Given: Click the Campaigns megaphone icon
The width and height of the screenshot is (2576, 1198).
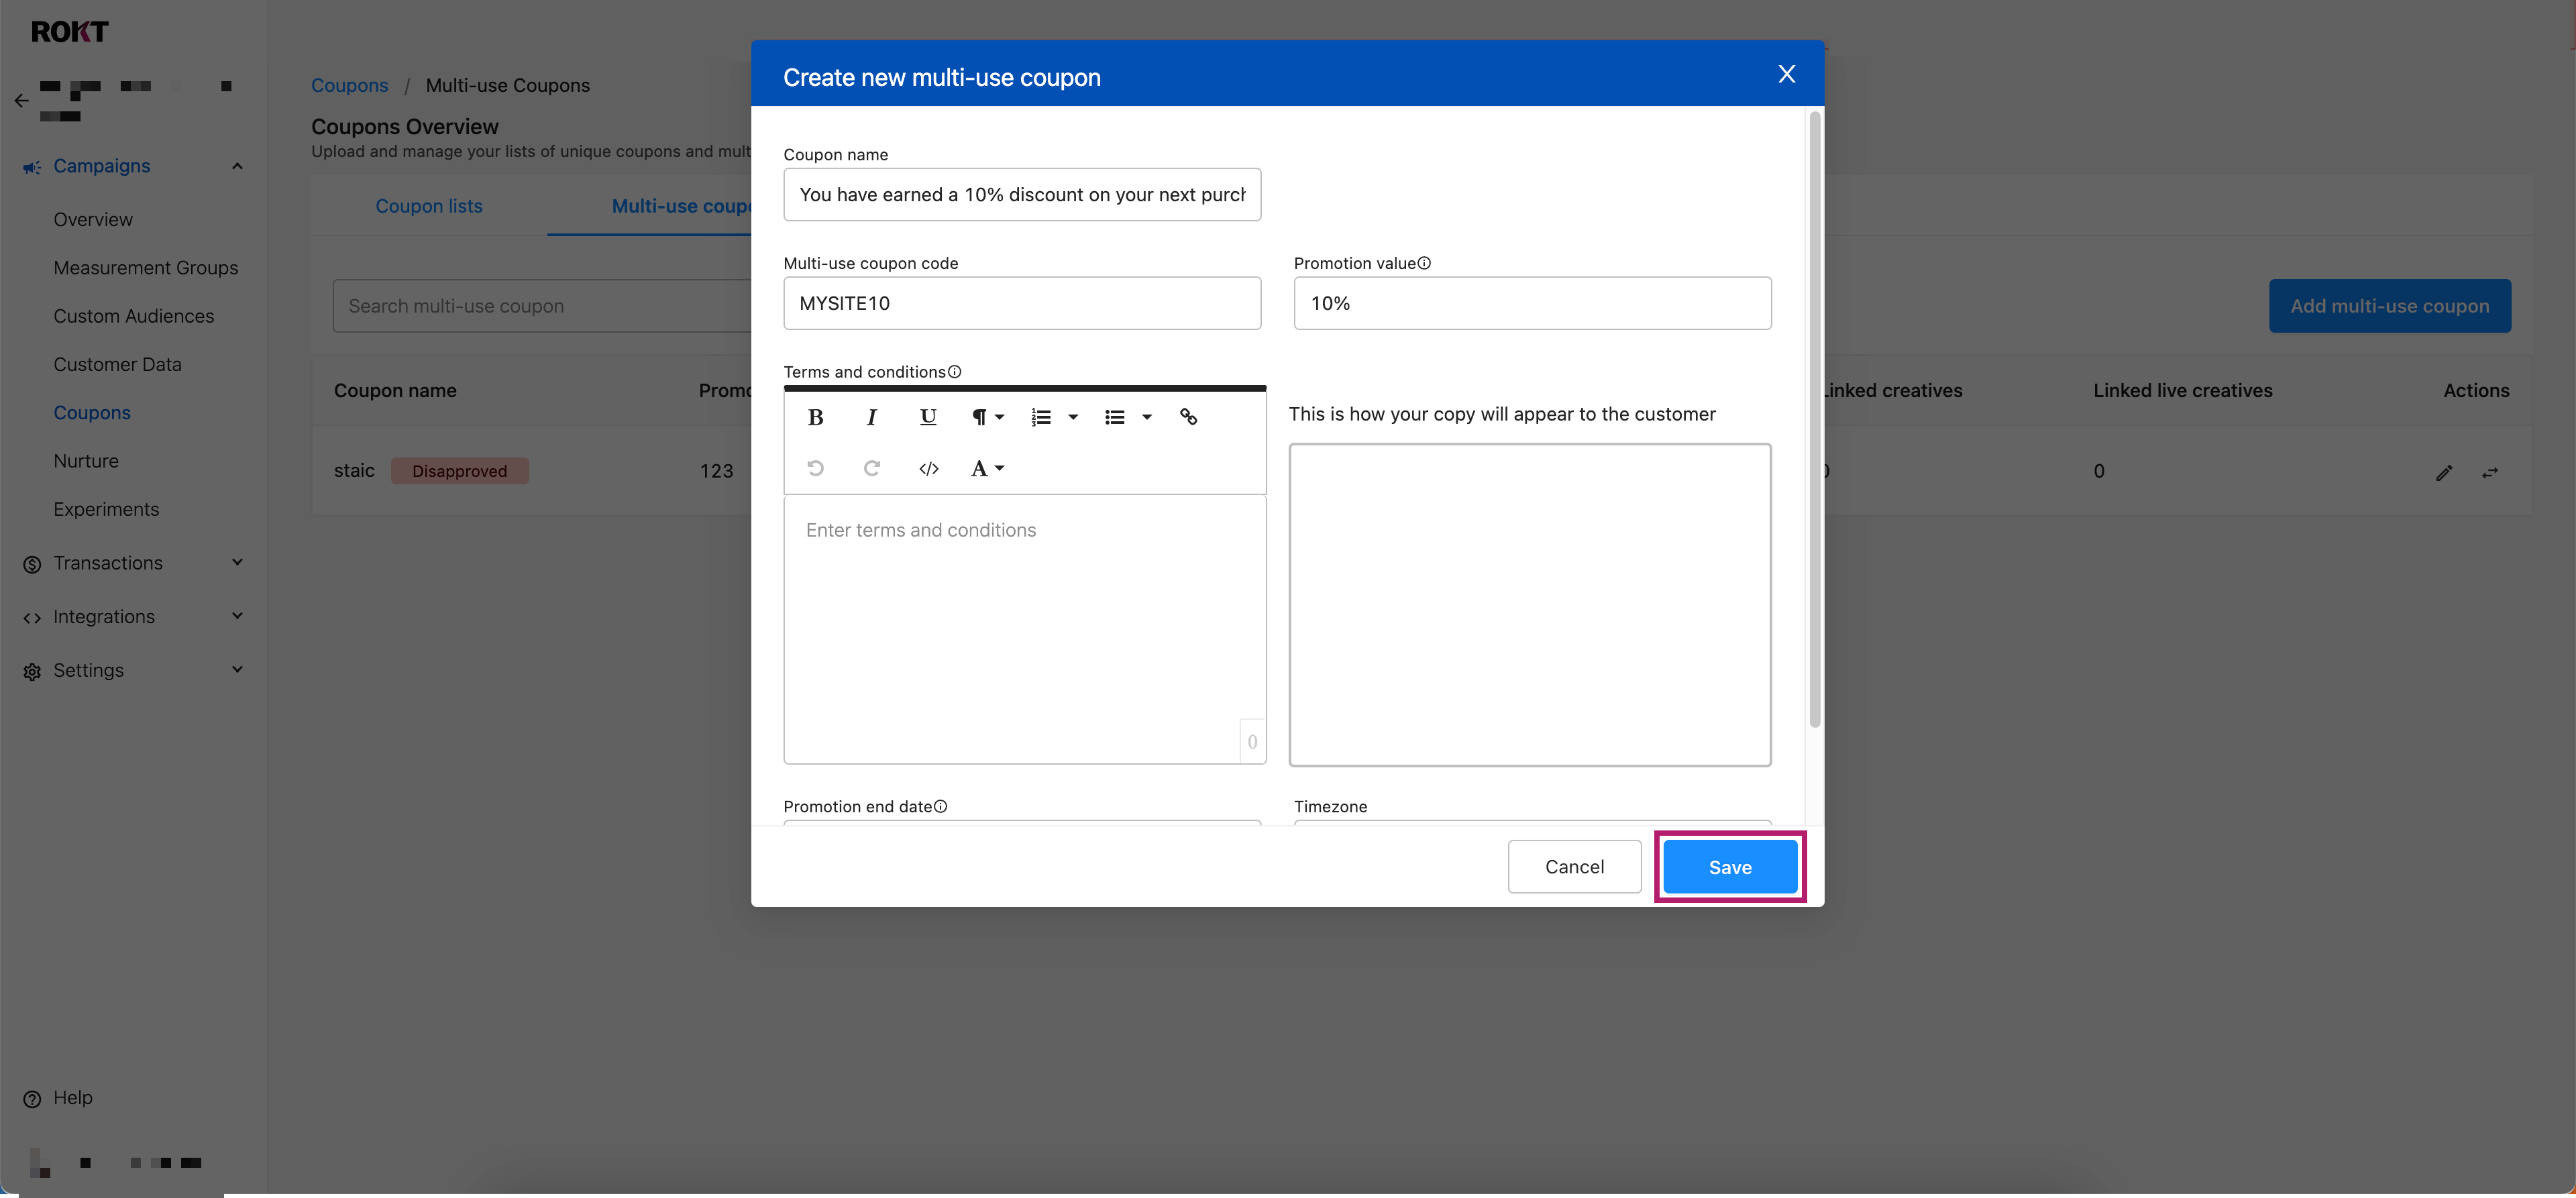Looking at the screenshot, I should coord(32,167).
